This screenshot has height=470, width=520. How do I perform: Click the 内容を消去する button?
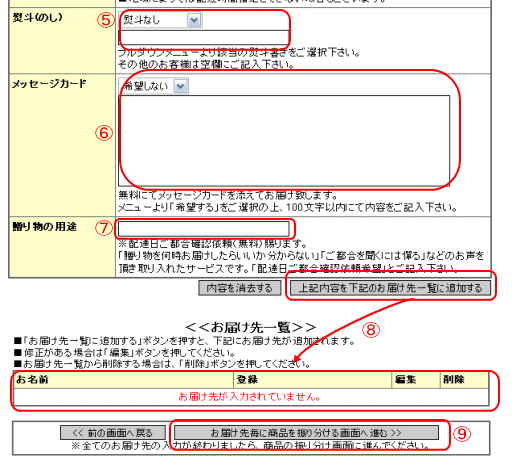click(x=240, y=288)
